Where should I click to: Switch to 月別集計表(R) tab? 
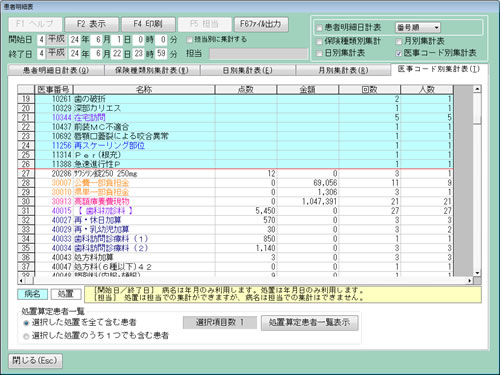pos(343,70)
